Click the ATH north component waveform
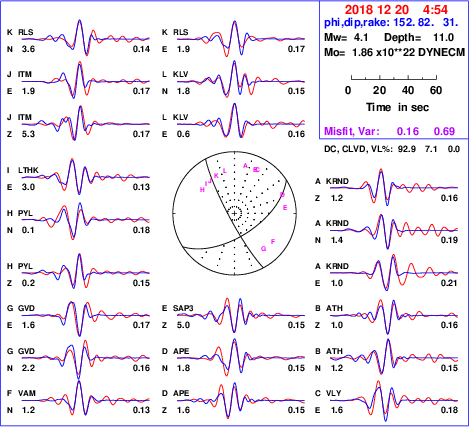This screenshot has width=469, height=427. point(394,358)
